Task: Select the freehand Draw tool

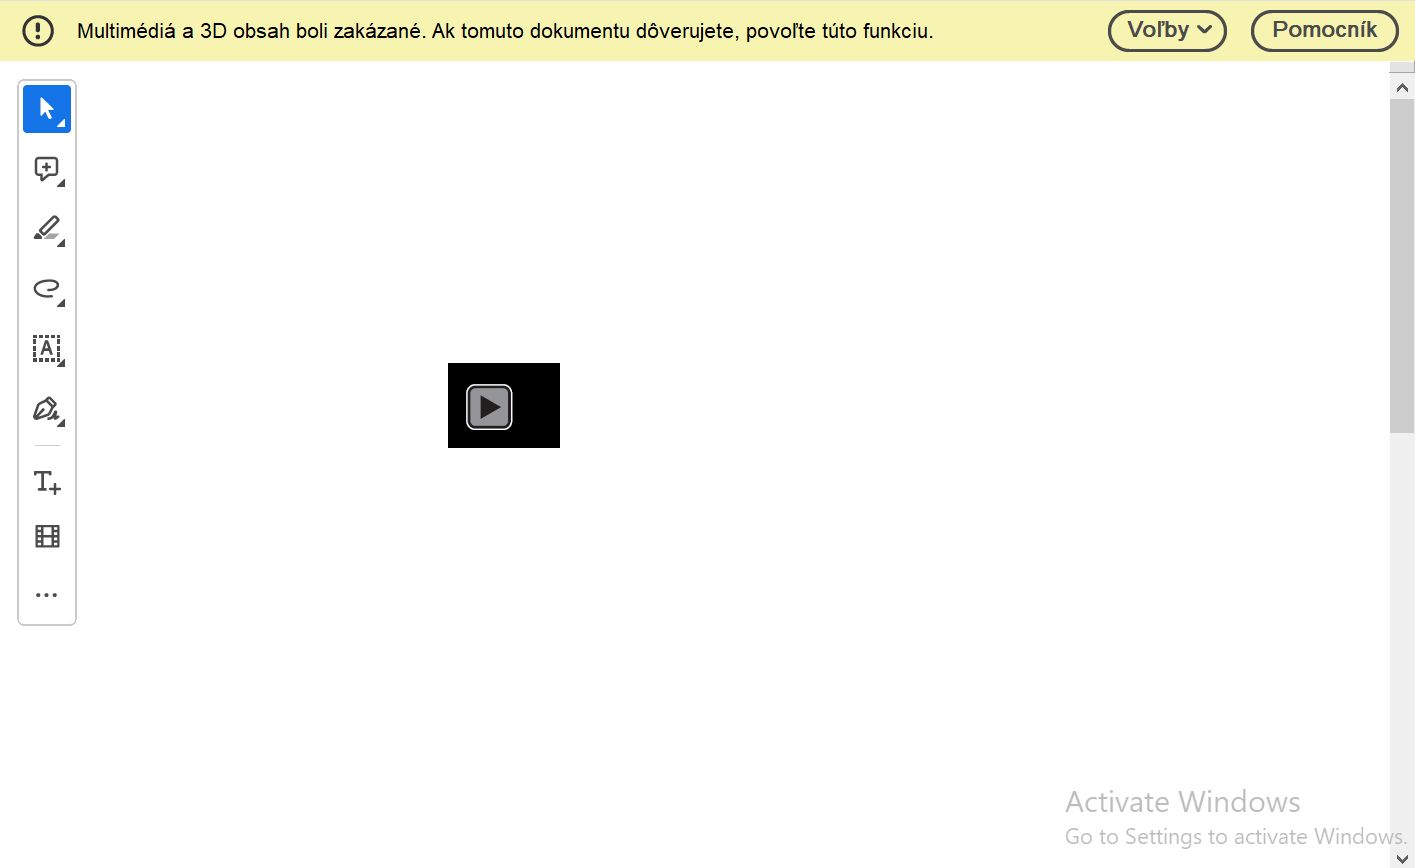Action: click(47, 290)
